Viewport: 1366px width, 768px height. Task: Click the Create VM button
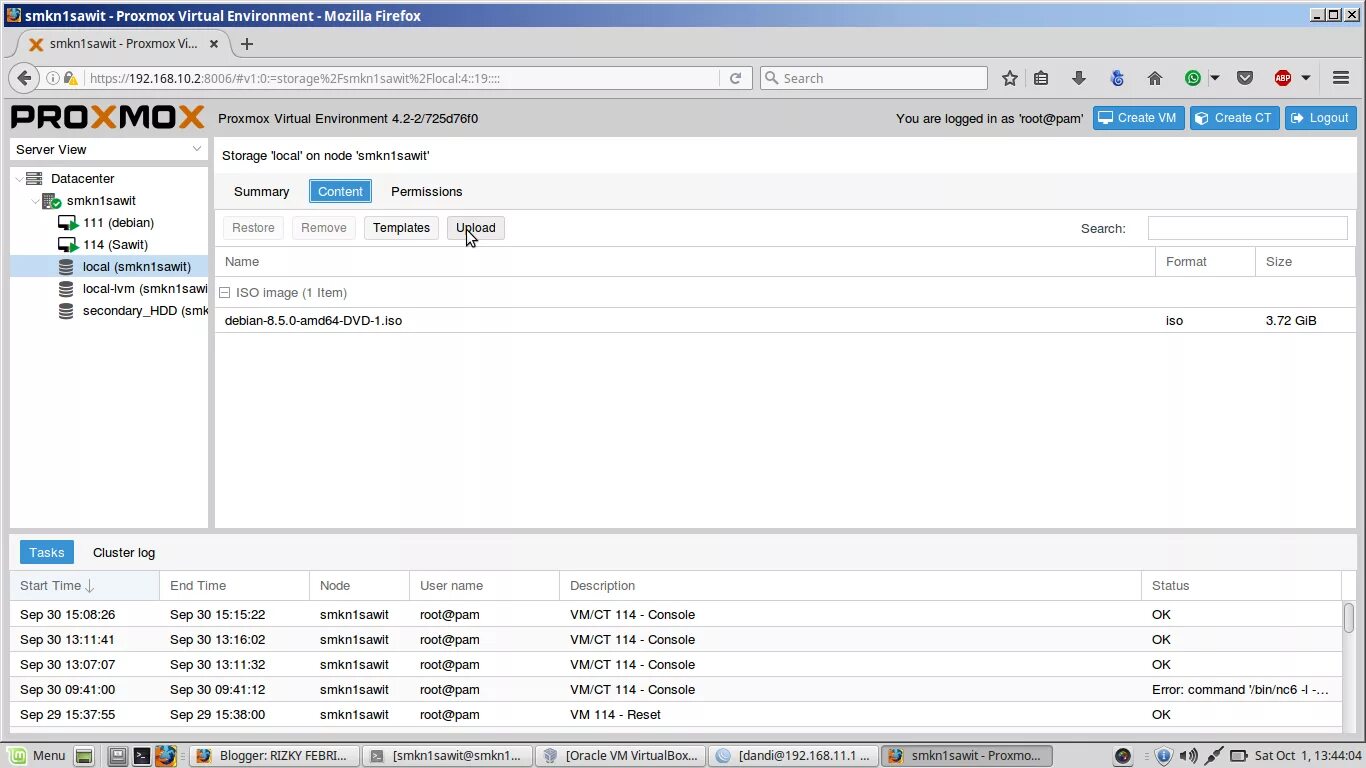click(x=1138, y=118)
